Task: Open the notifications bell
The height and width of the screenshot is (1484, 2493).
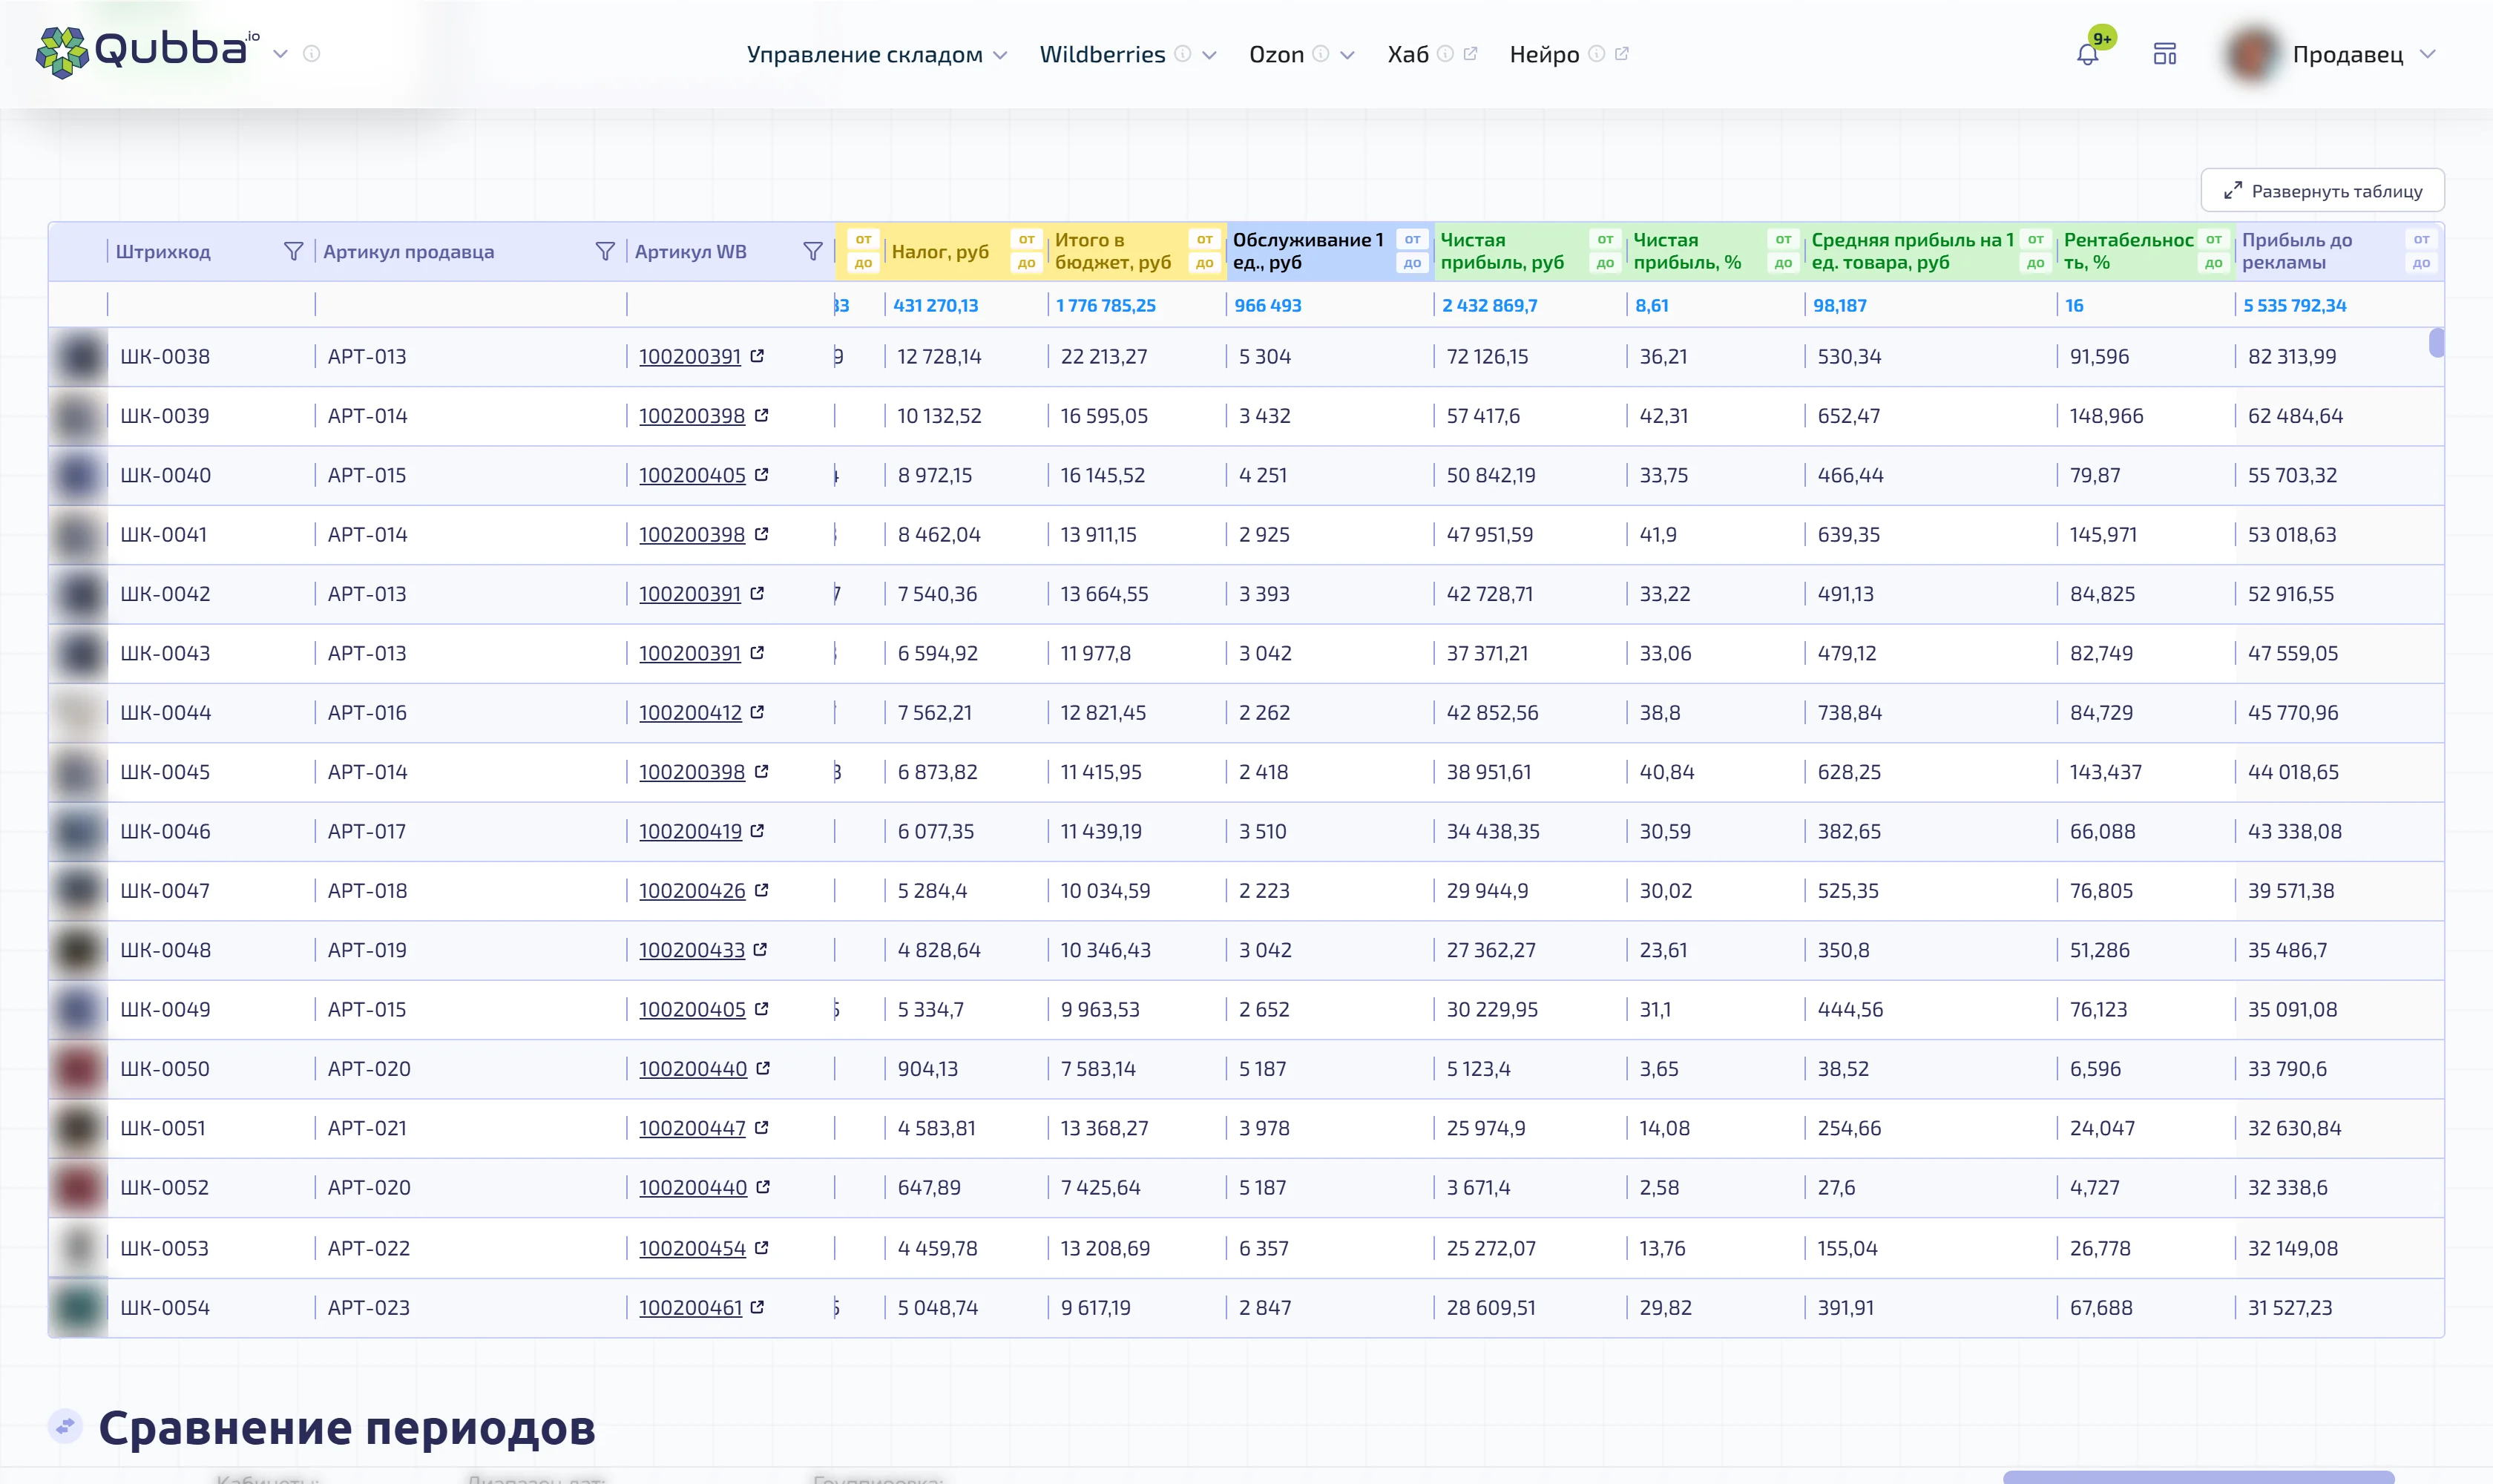Action: click(2087, 54)
